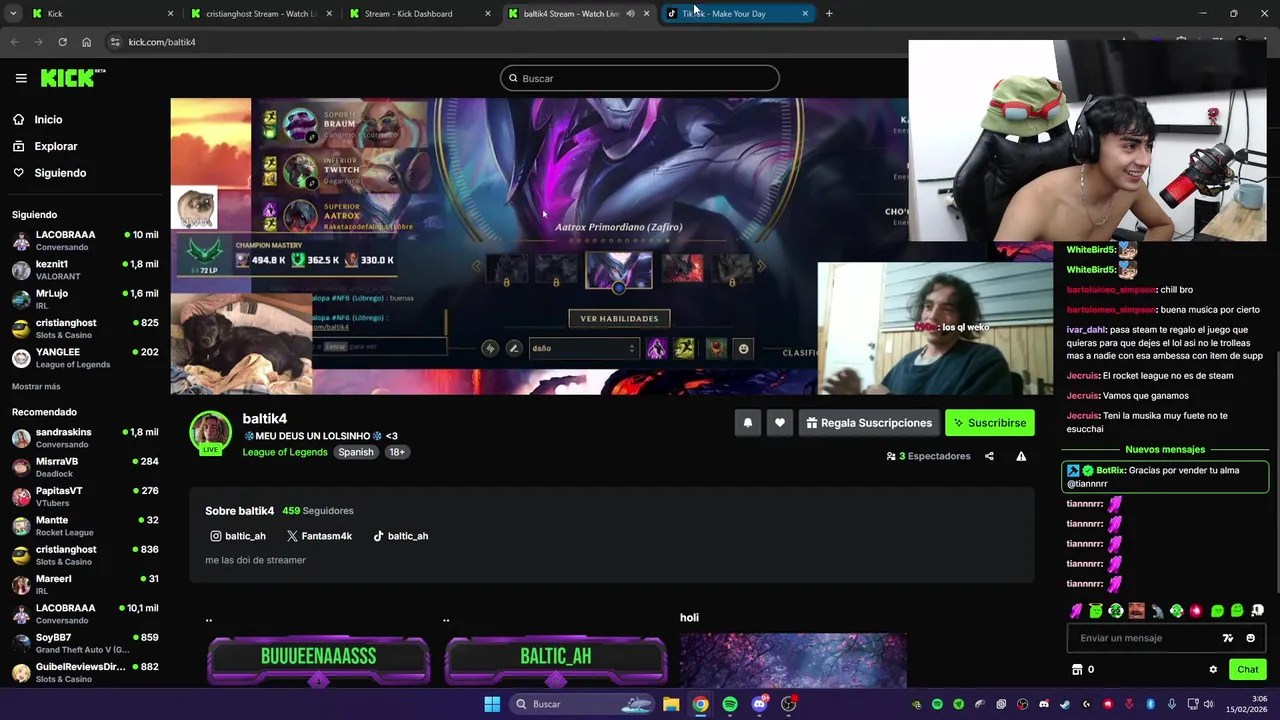Open Spotify from taskbar
This screenshot has height=720, width=1280.
point(730,704)
